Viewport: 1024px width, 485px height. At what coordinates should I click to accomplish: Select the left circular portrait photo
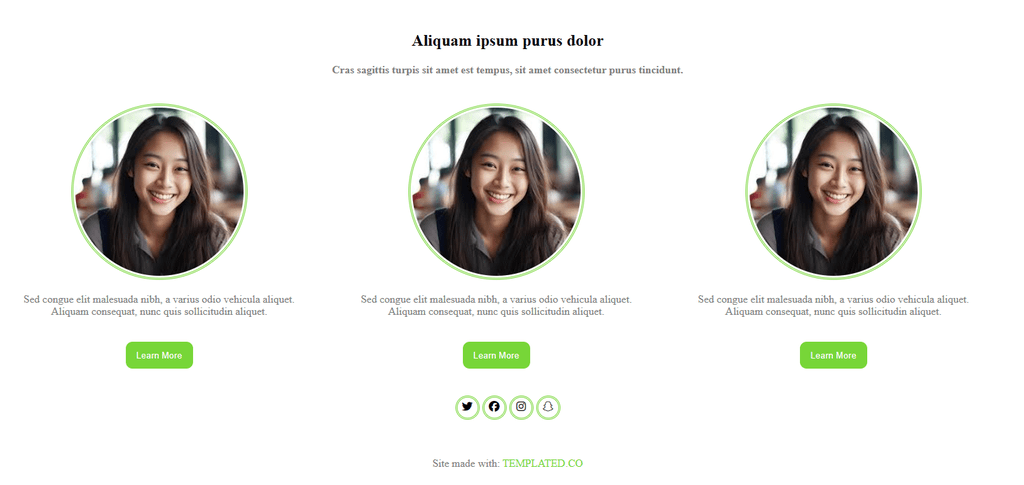point(159,191)
